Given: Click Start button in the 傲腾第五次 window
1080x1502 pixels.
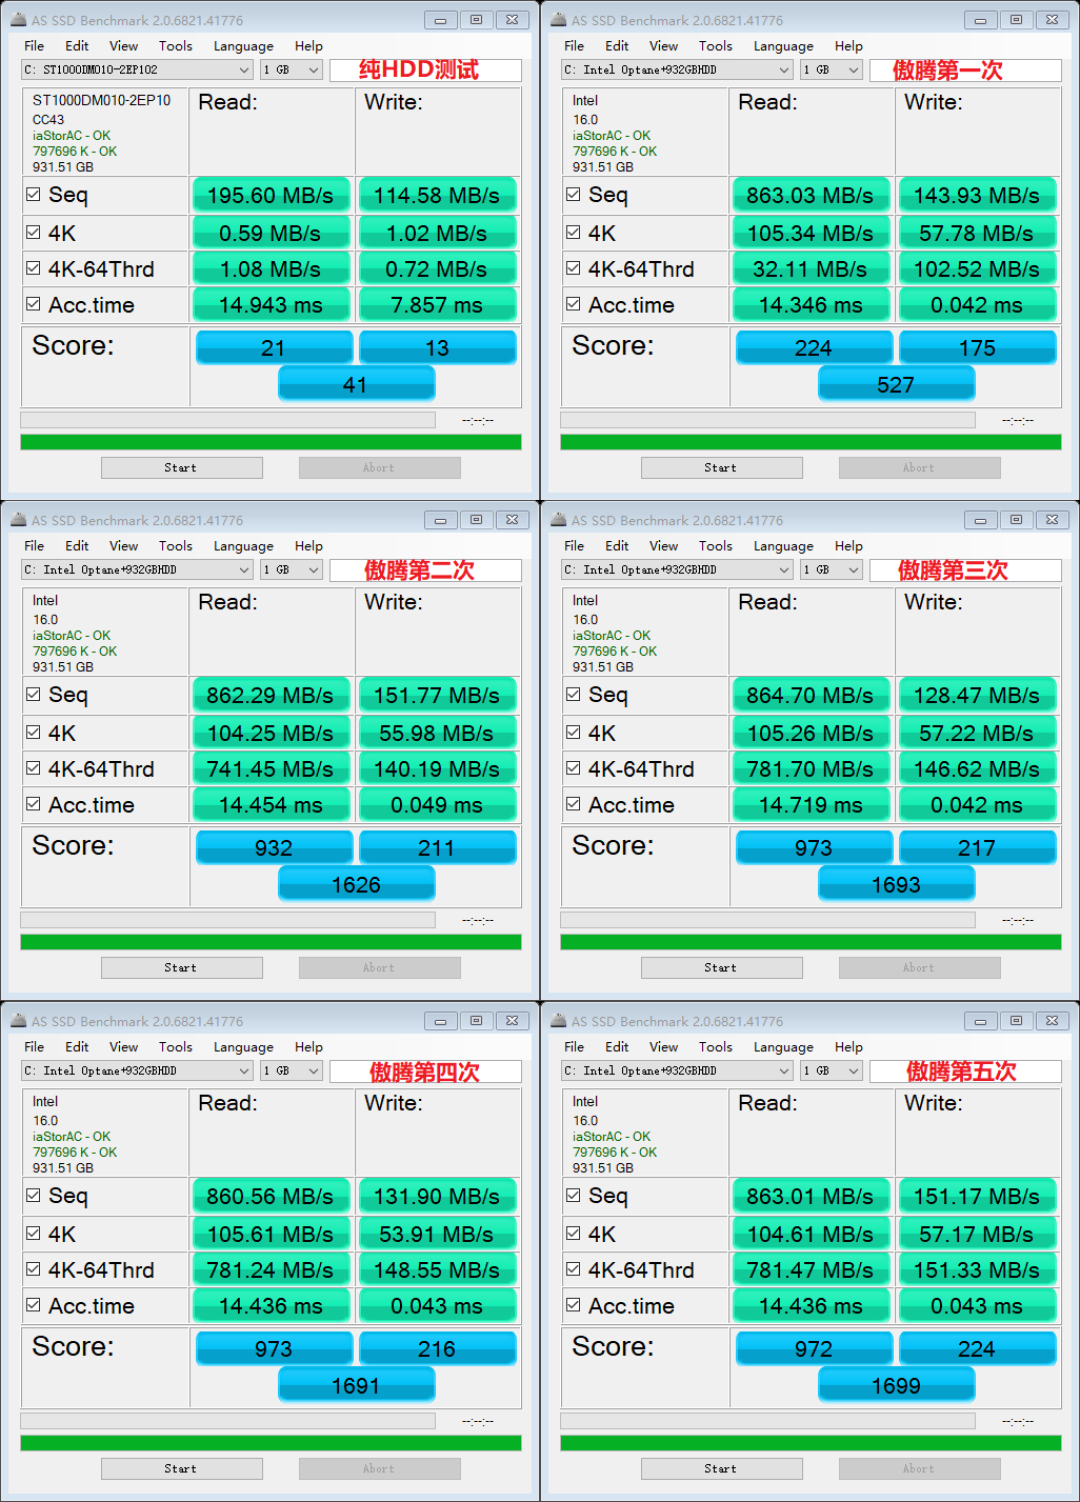Looking at the screenshot, I should coord(721,1469).
